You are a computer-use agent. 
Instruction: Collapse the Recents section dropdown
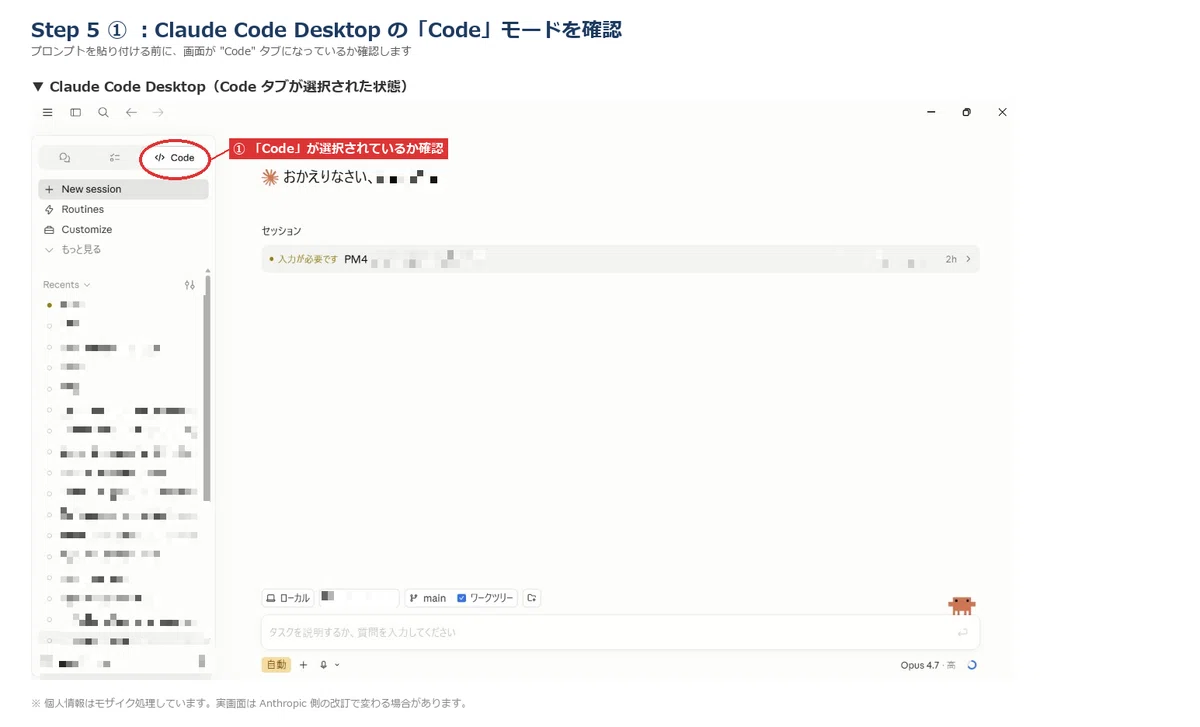(67, 285)
